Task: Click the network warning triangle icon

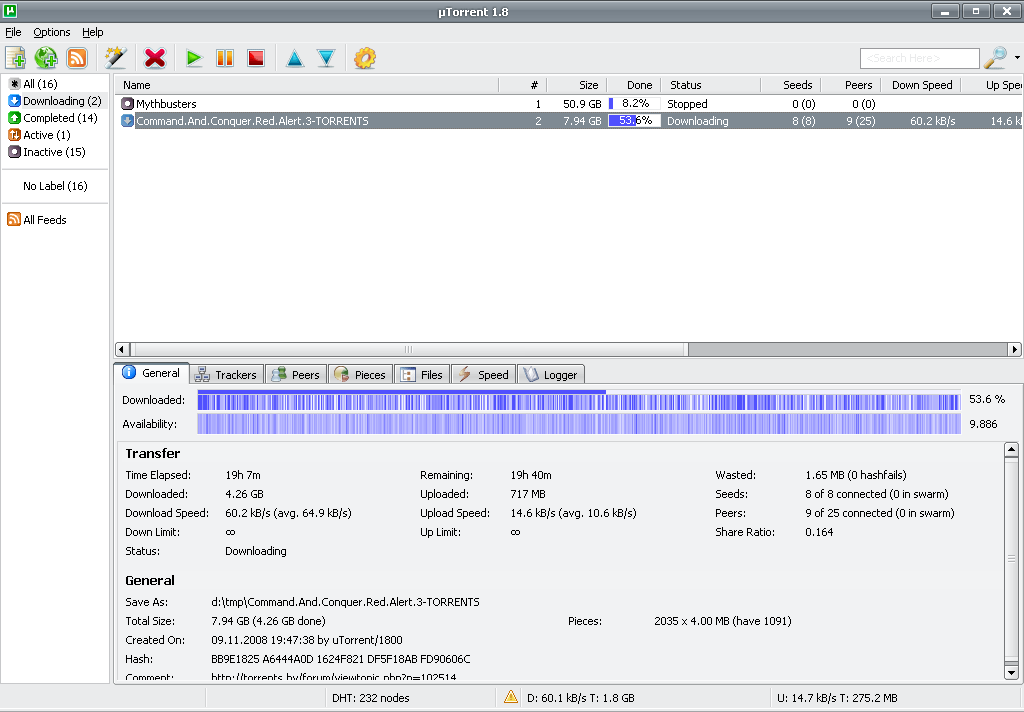Action: pos(511,698)
